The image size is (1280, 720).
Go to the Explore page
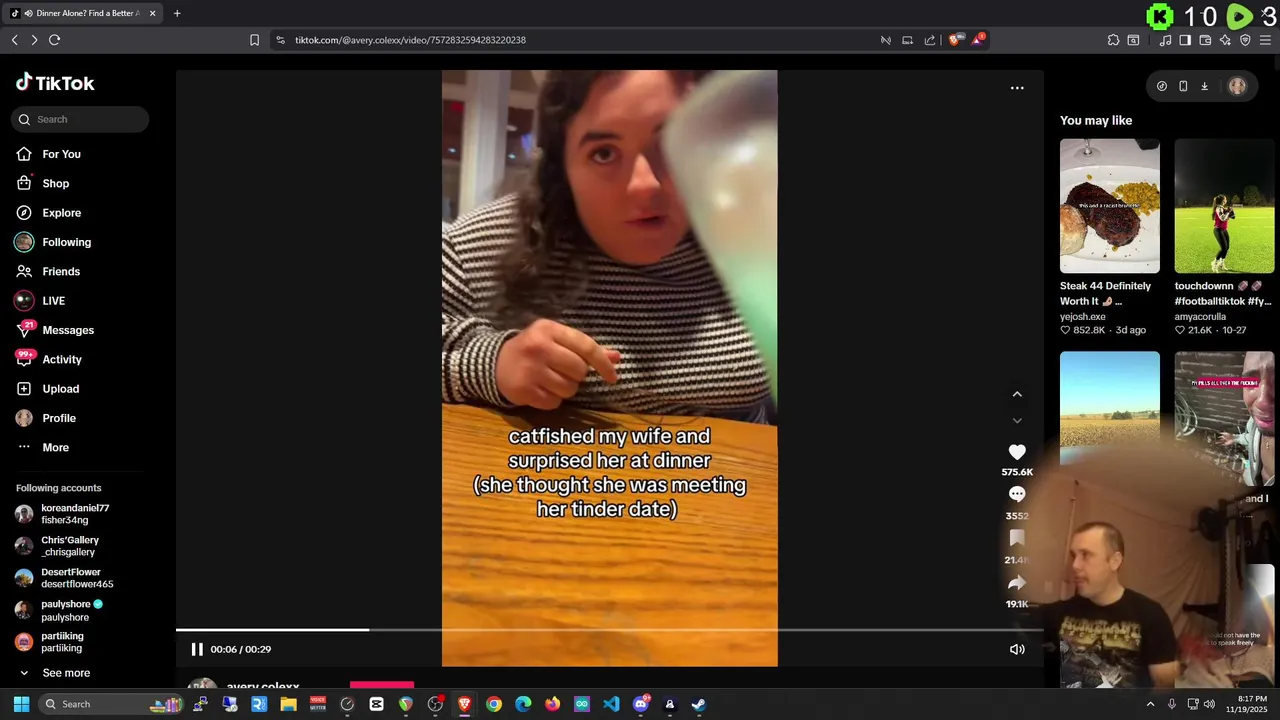[61, 213]
